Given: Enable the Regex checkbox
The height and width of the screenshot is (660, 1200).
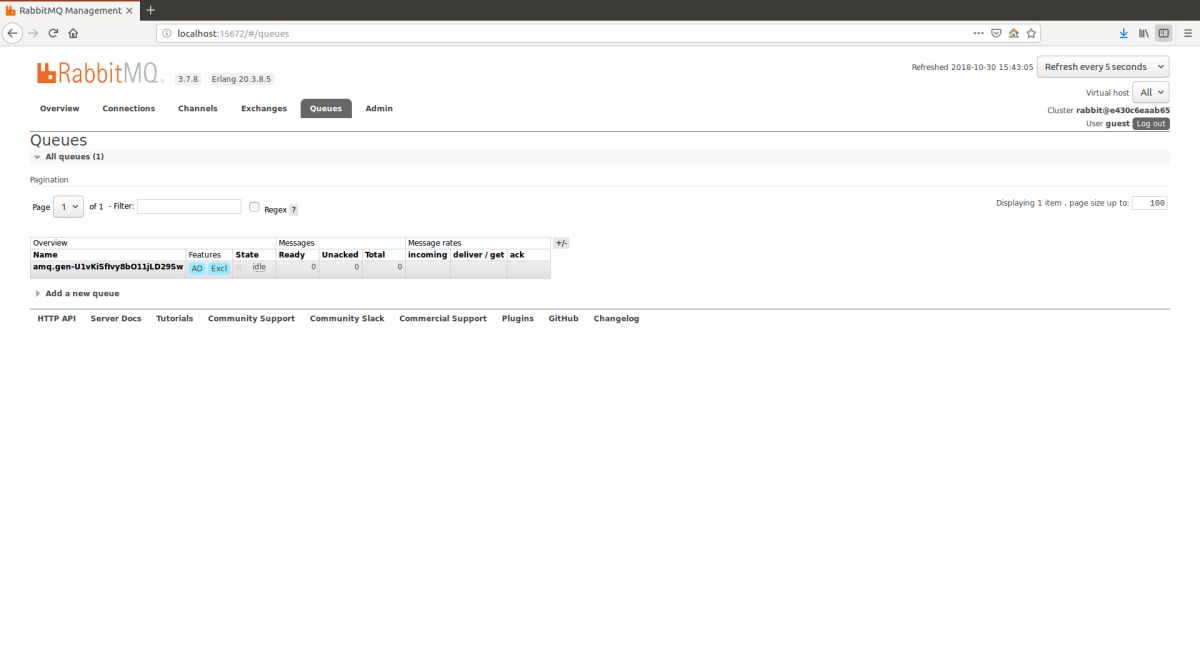Looking at the screenshot, I should point(254,207).
